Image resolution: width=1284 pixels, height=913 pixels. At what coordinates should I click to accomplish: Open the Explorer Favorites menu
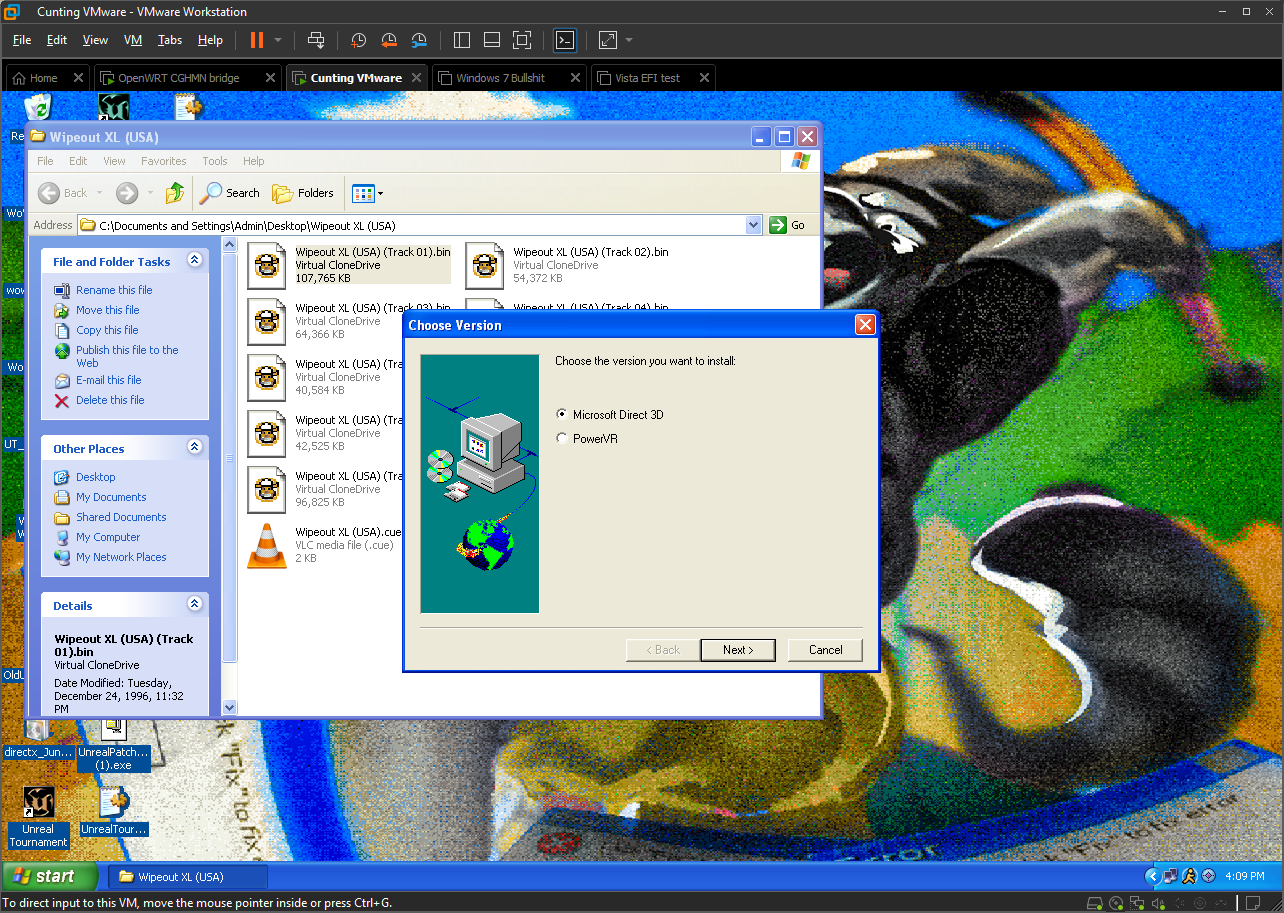coord(164,161)
